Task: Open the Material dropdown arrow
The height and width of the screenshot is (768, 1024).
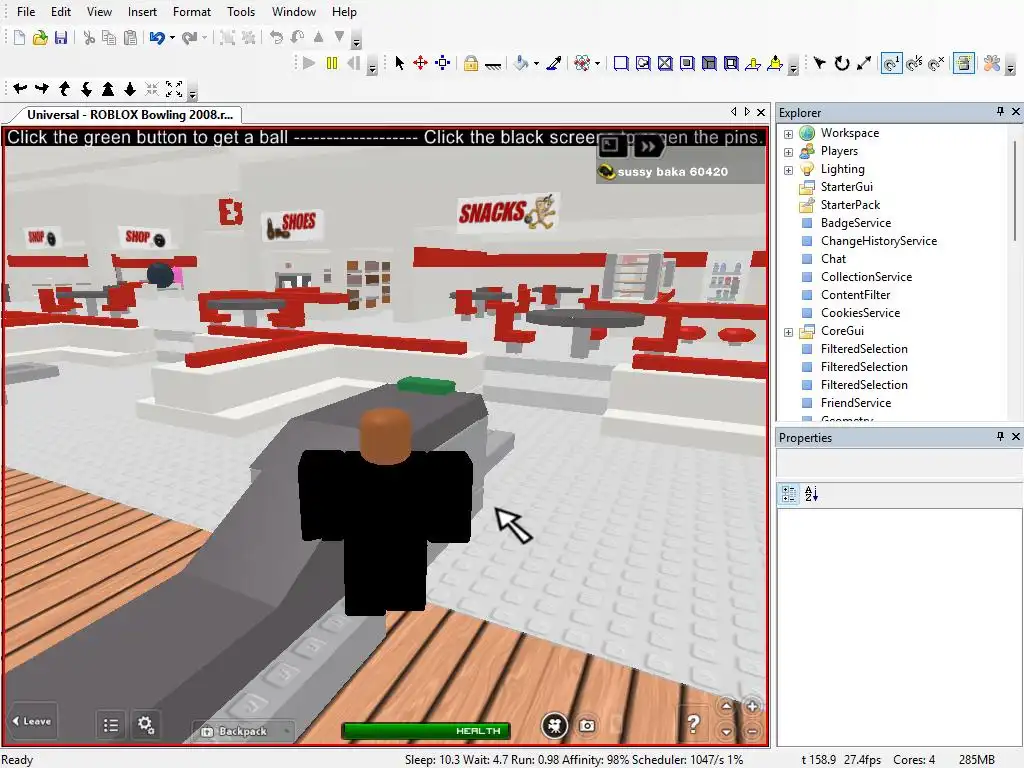Action: click(x=597, y=63)
